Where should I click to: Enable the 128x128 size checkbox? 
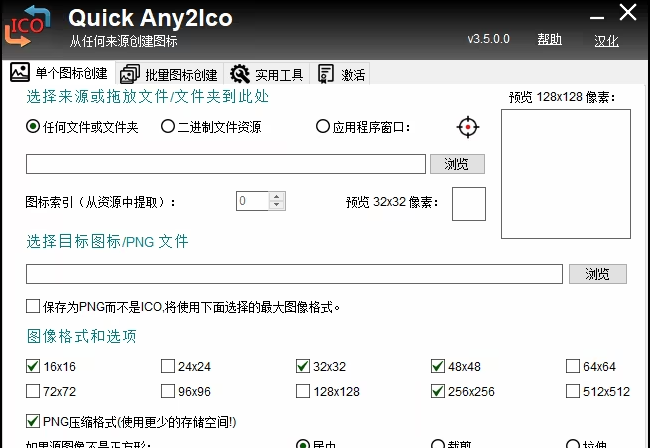click(303, 391)
